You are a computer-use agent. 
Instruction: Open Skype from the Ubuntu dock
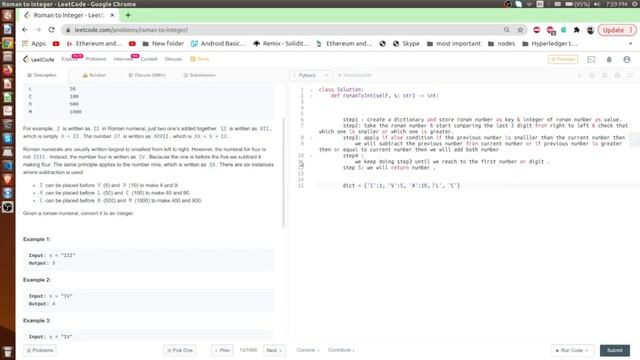tap(7, 138)
